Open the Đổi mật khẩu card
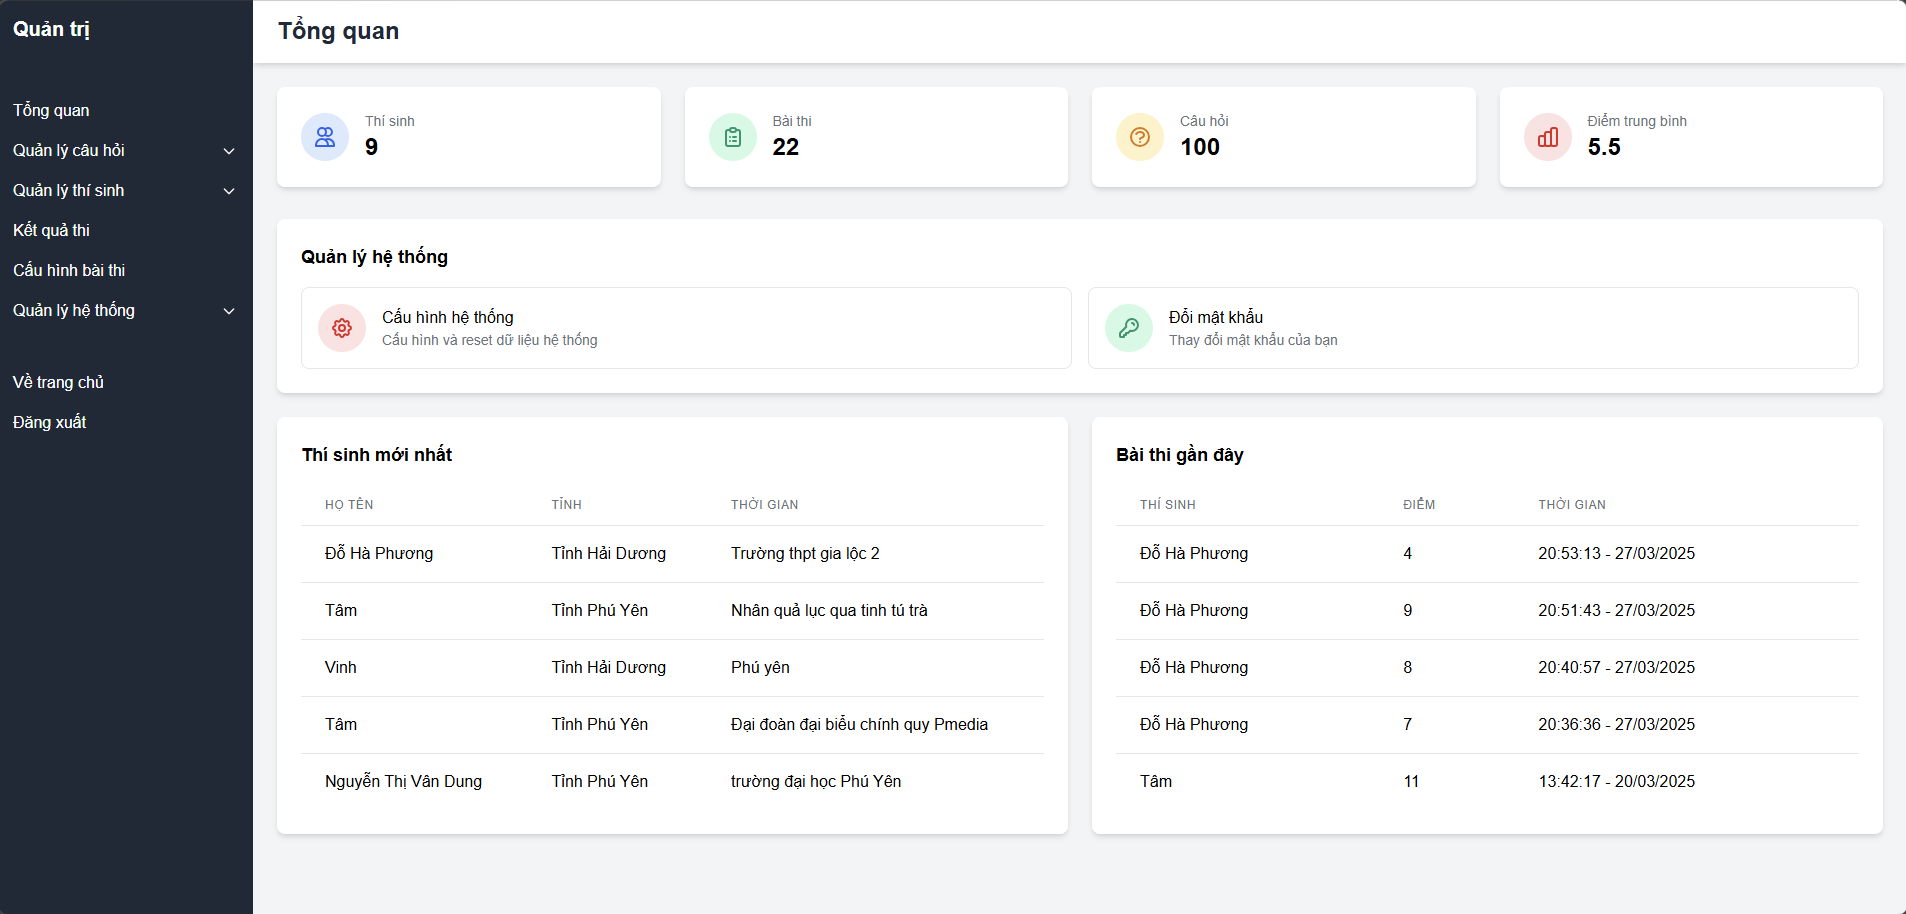 pos(1472,328)
